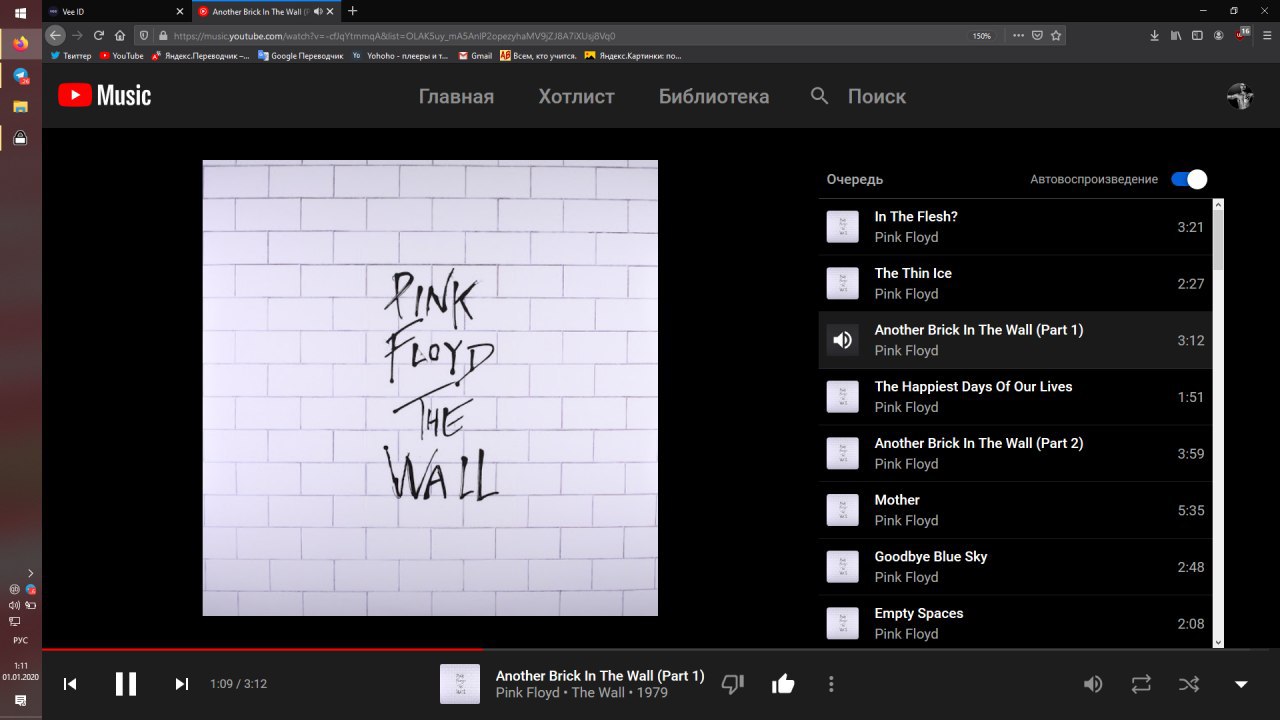Viewport: 1280px width, 720px height.
Task: Open the Главная tab
Action: point(456,96)
